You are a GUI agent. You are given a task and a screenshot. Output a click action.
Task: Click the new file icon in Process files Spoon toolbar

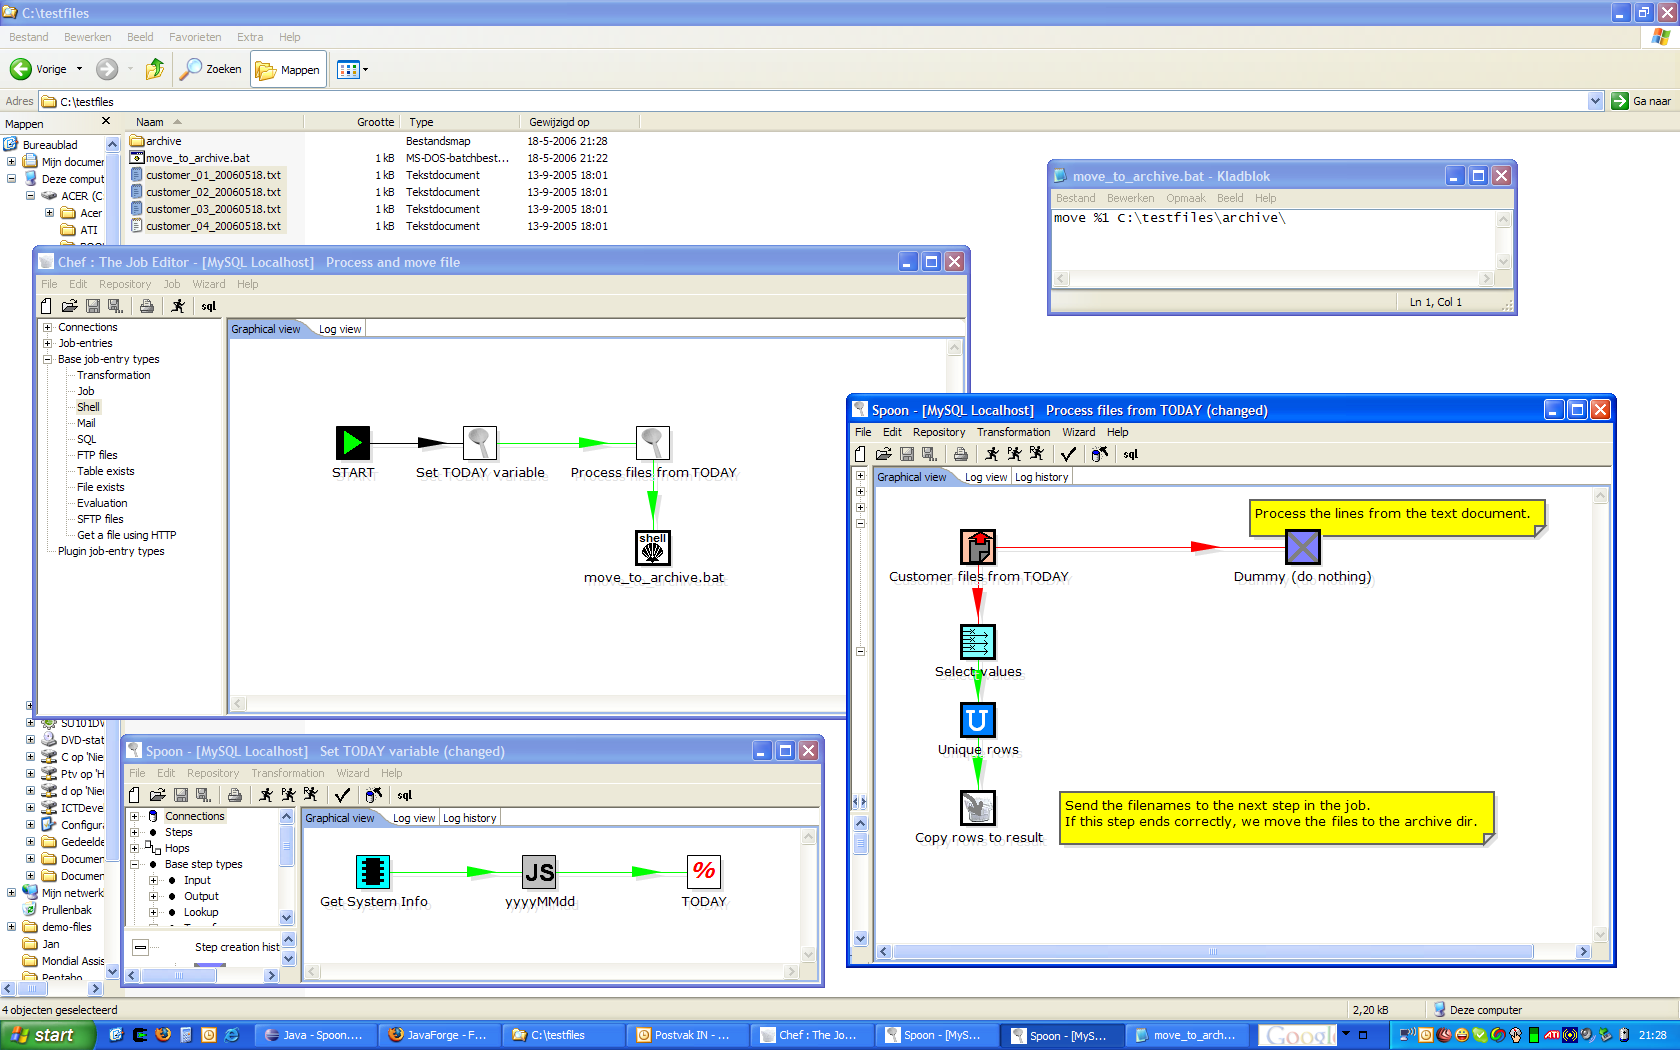(x=861, y=454)
